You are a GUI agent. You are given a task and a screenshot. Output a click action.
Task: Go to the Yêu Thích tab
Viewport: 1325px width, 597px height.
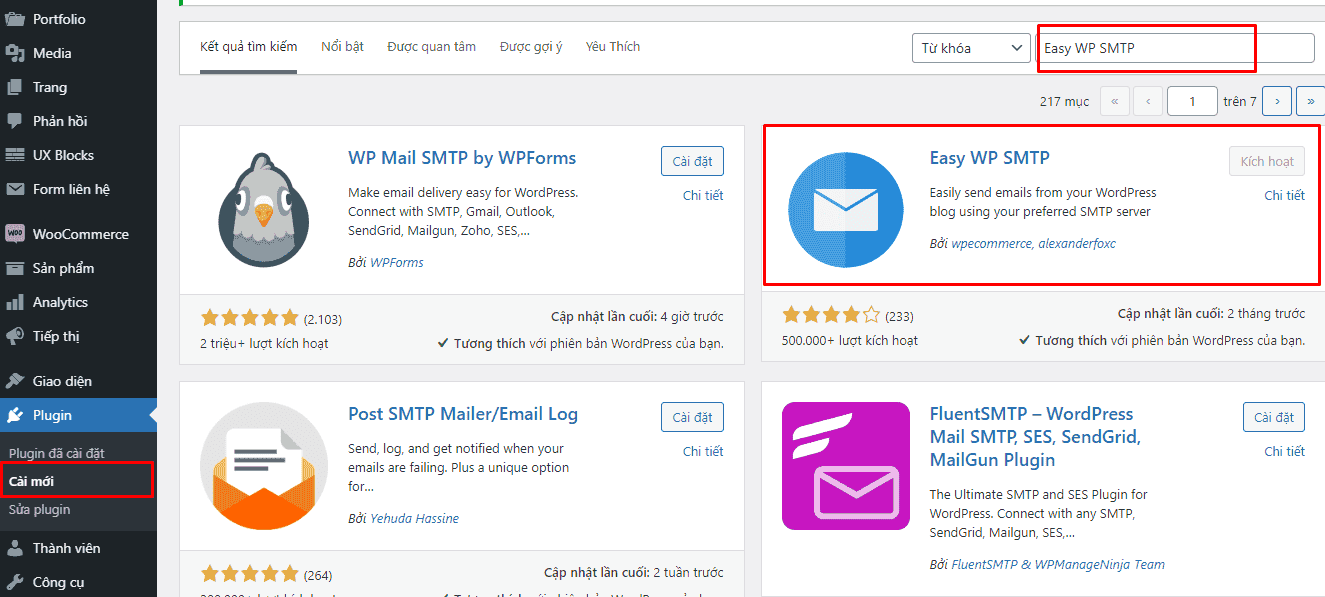(x=613, y=47)
